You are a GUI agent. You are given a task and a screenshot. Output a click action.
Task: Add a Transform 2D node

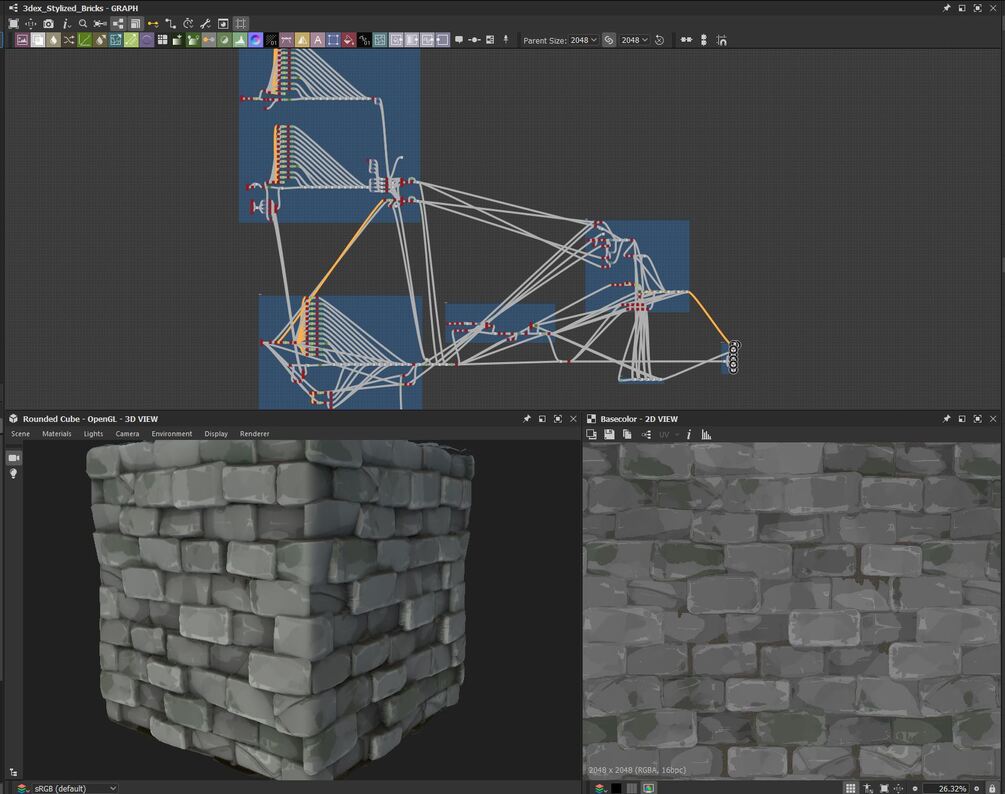(x=333, y=40)
